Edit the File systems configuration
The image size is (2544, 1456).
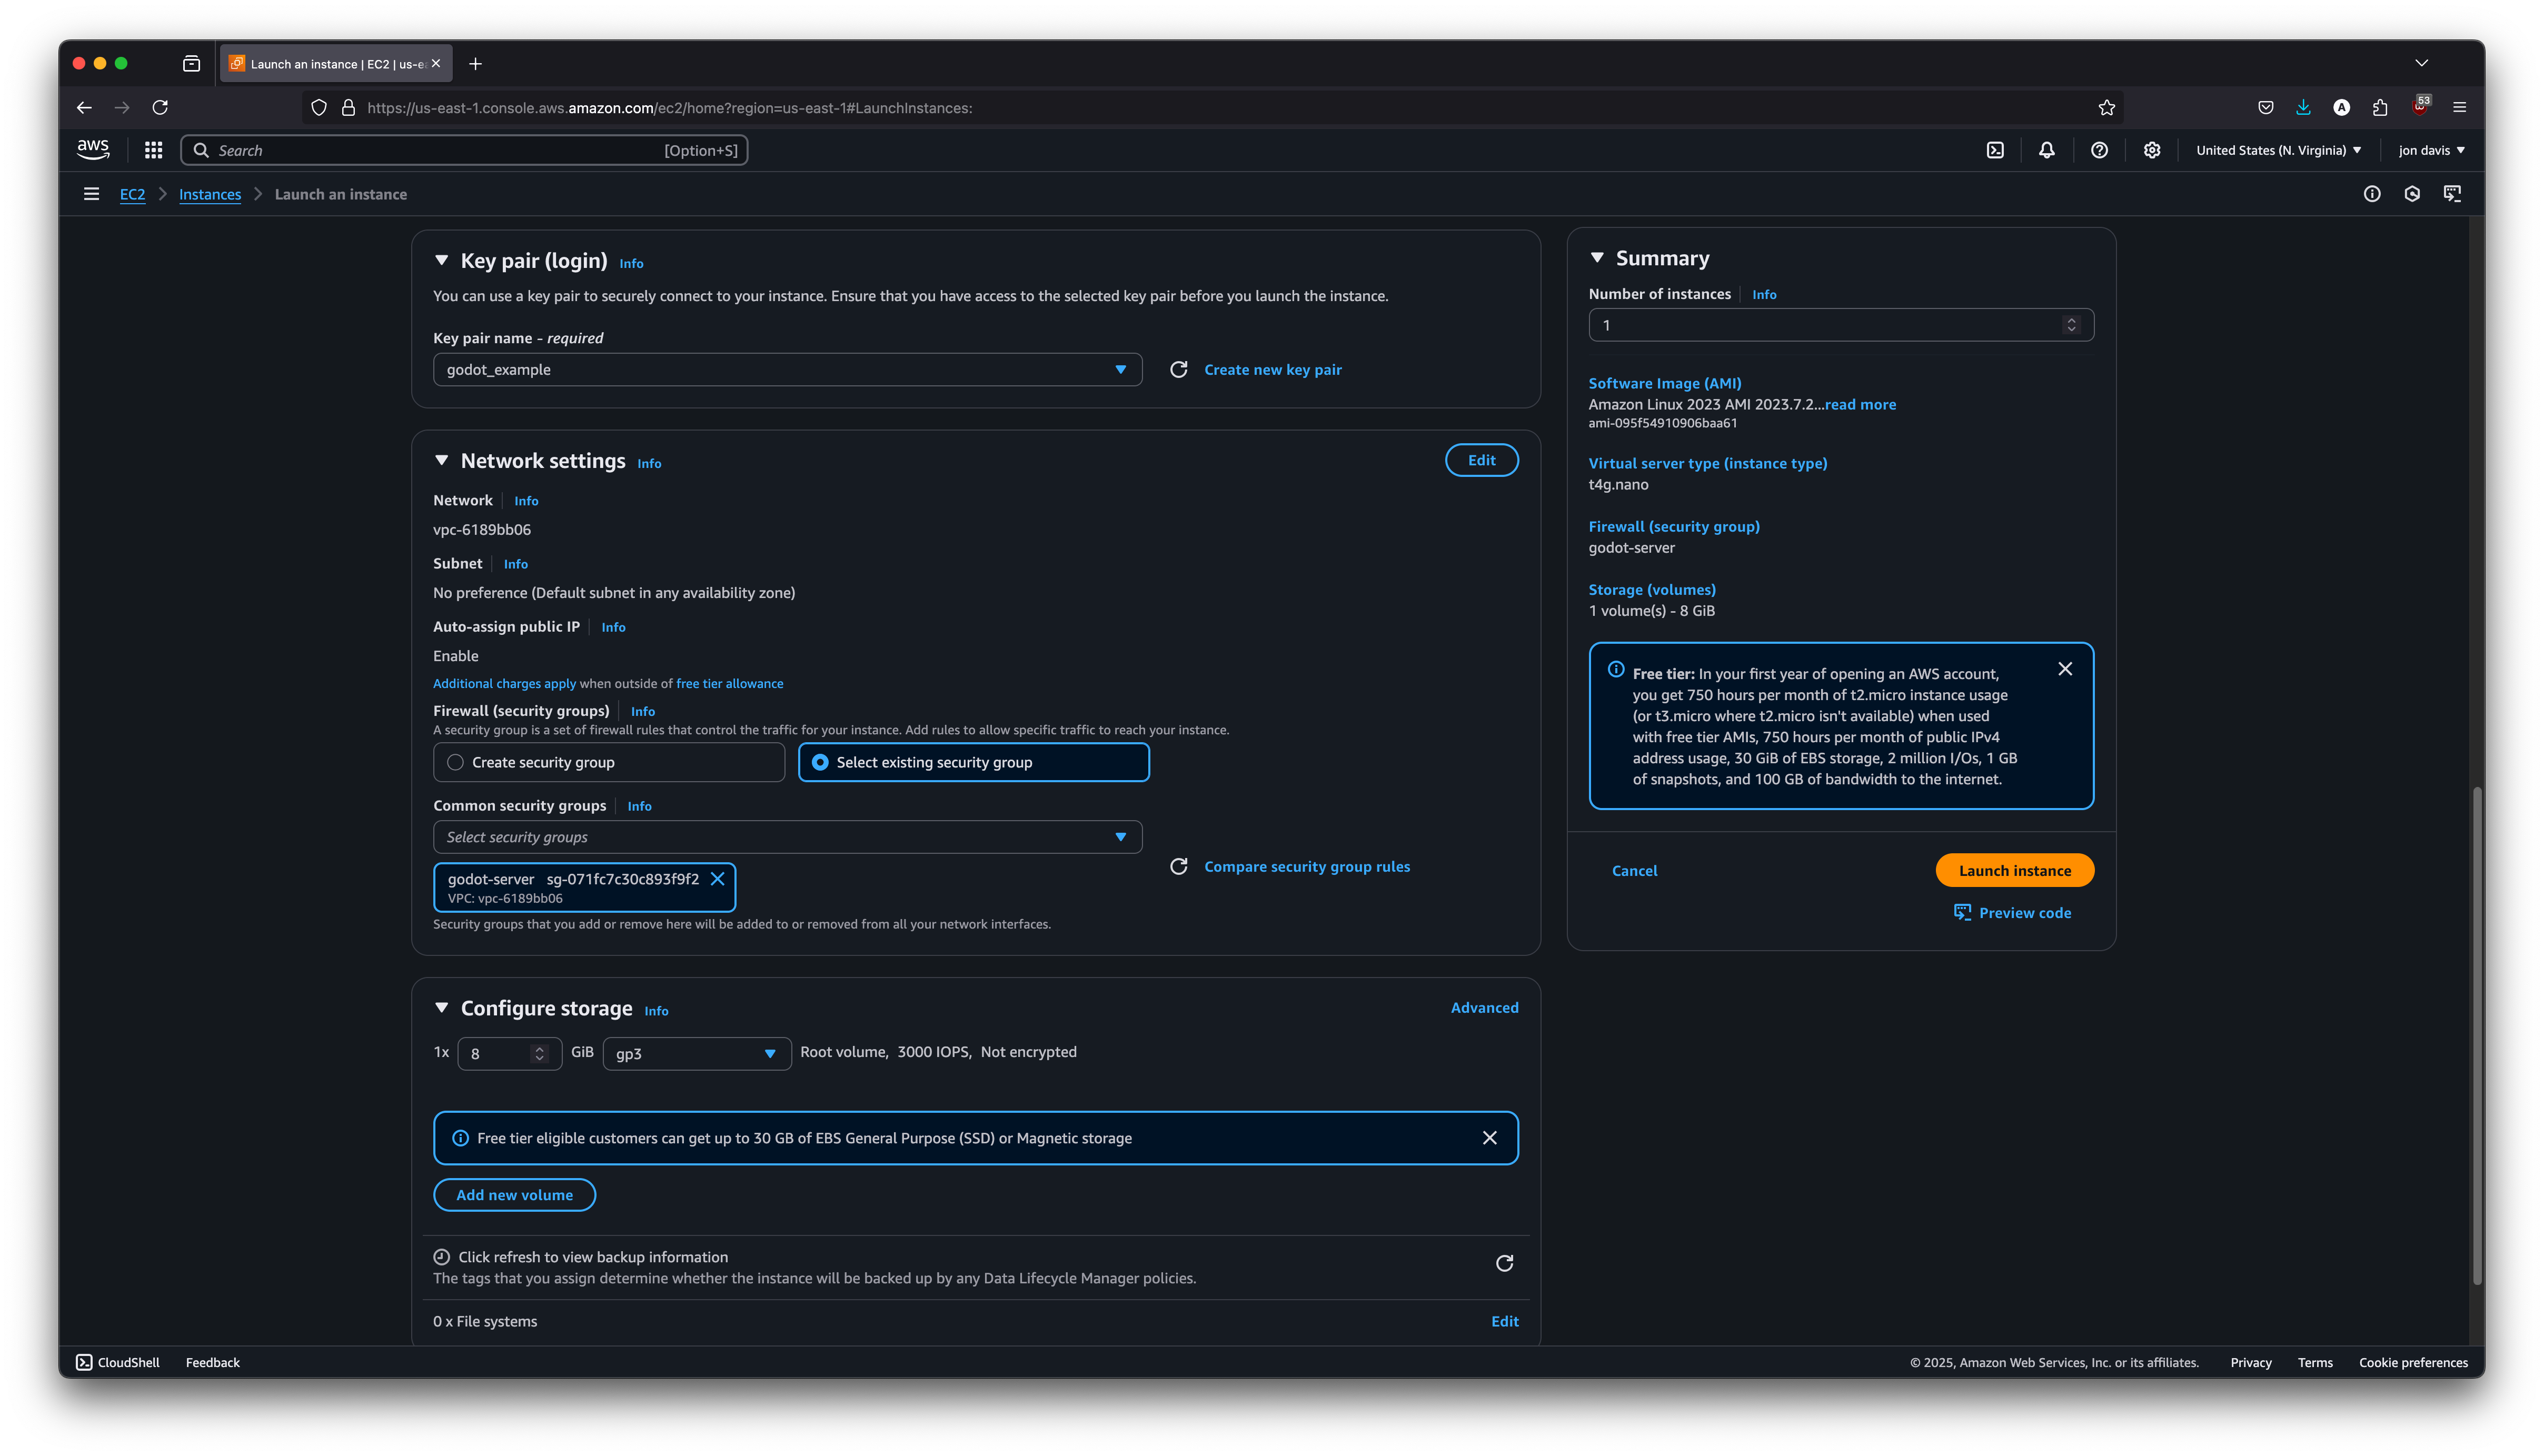pyautogui.click(x=1504, y=1321)
